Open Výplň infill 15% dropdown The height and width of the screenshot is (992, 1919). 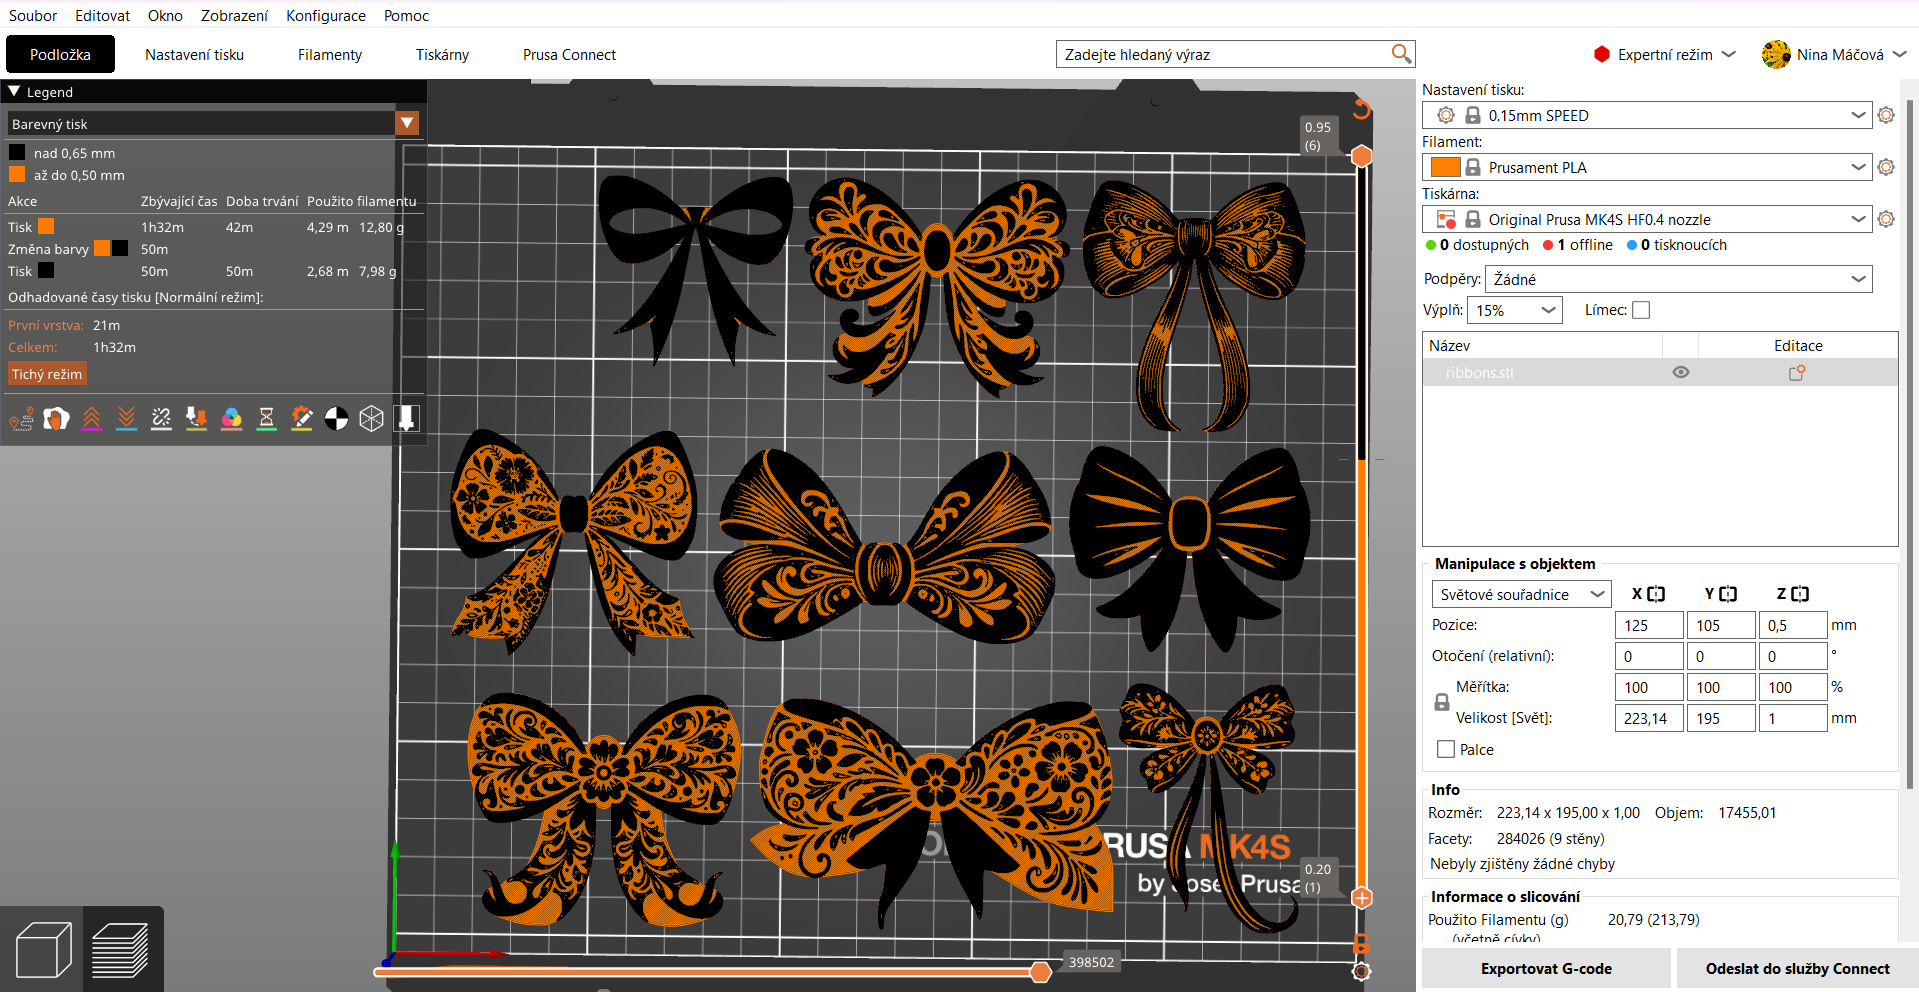pos(1515,310)
